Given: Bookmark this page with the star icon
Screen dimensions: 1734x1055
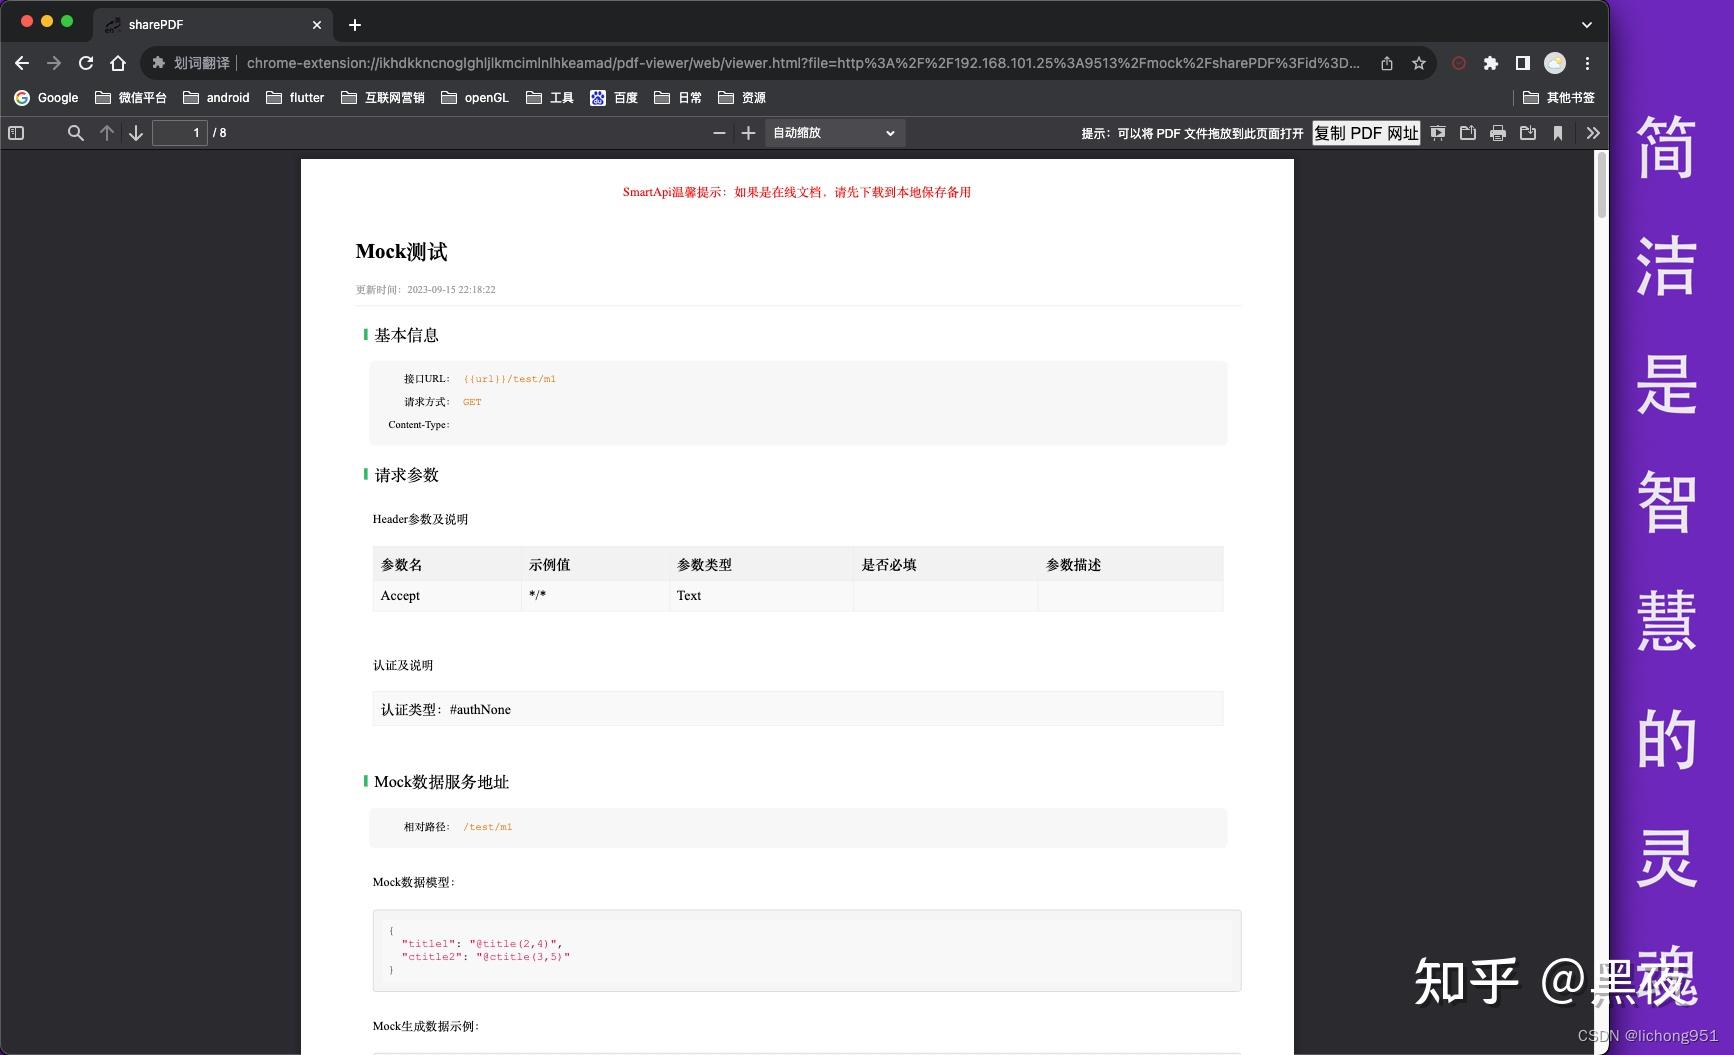Looking at the screenshot, I should point(1418,62).
